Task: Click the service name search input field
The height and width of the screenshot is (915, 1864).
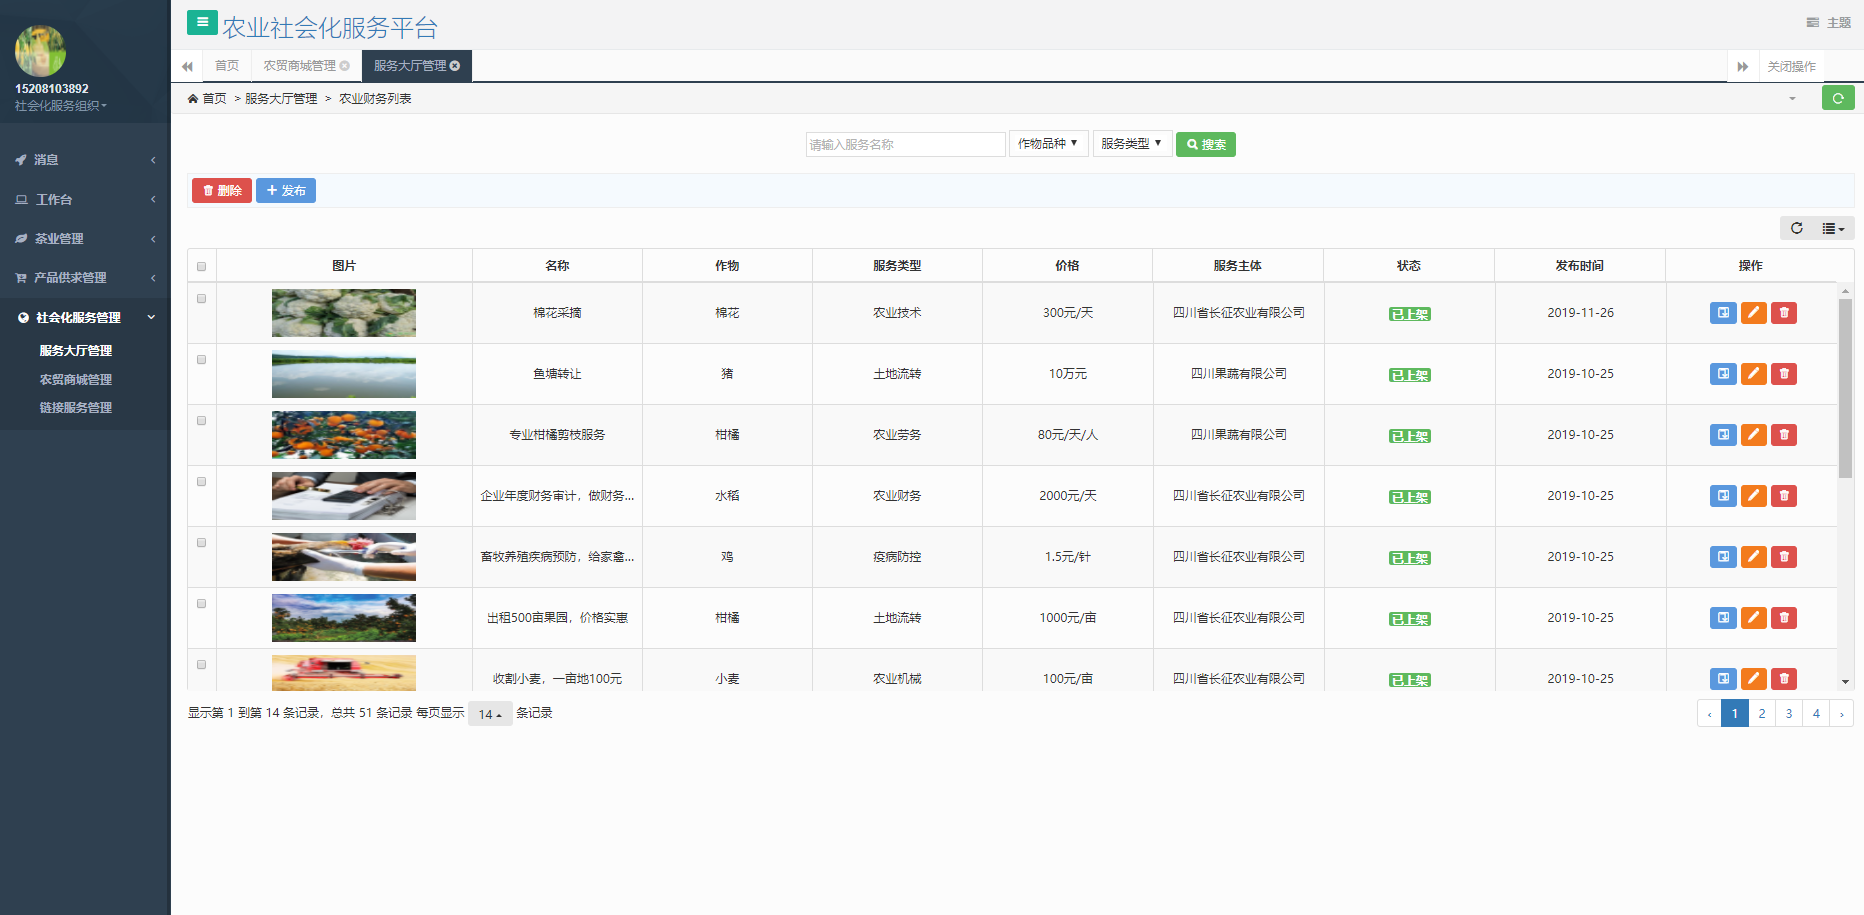Action: (904, 145)
